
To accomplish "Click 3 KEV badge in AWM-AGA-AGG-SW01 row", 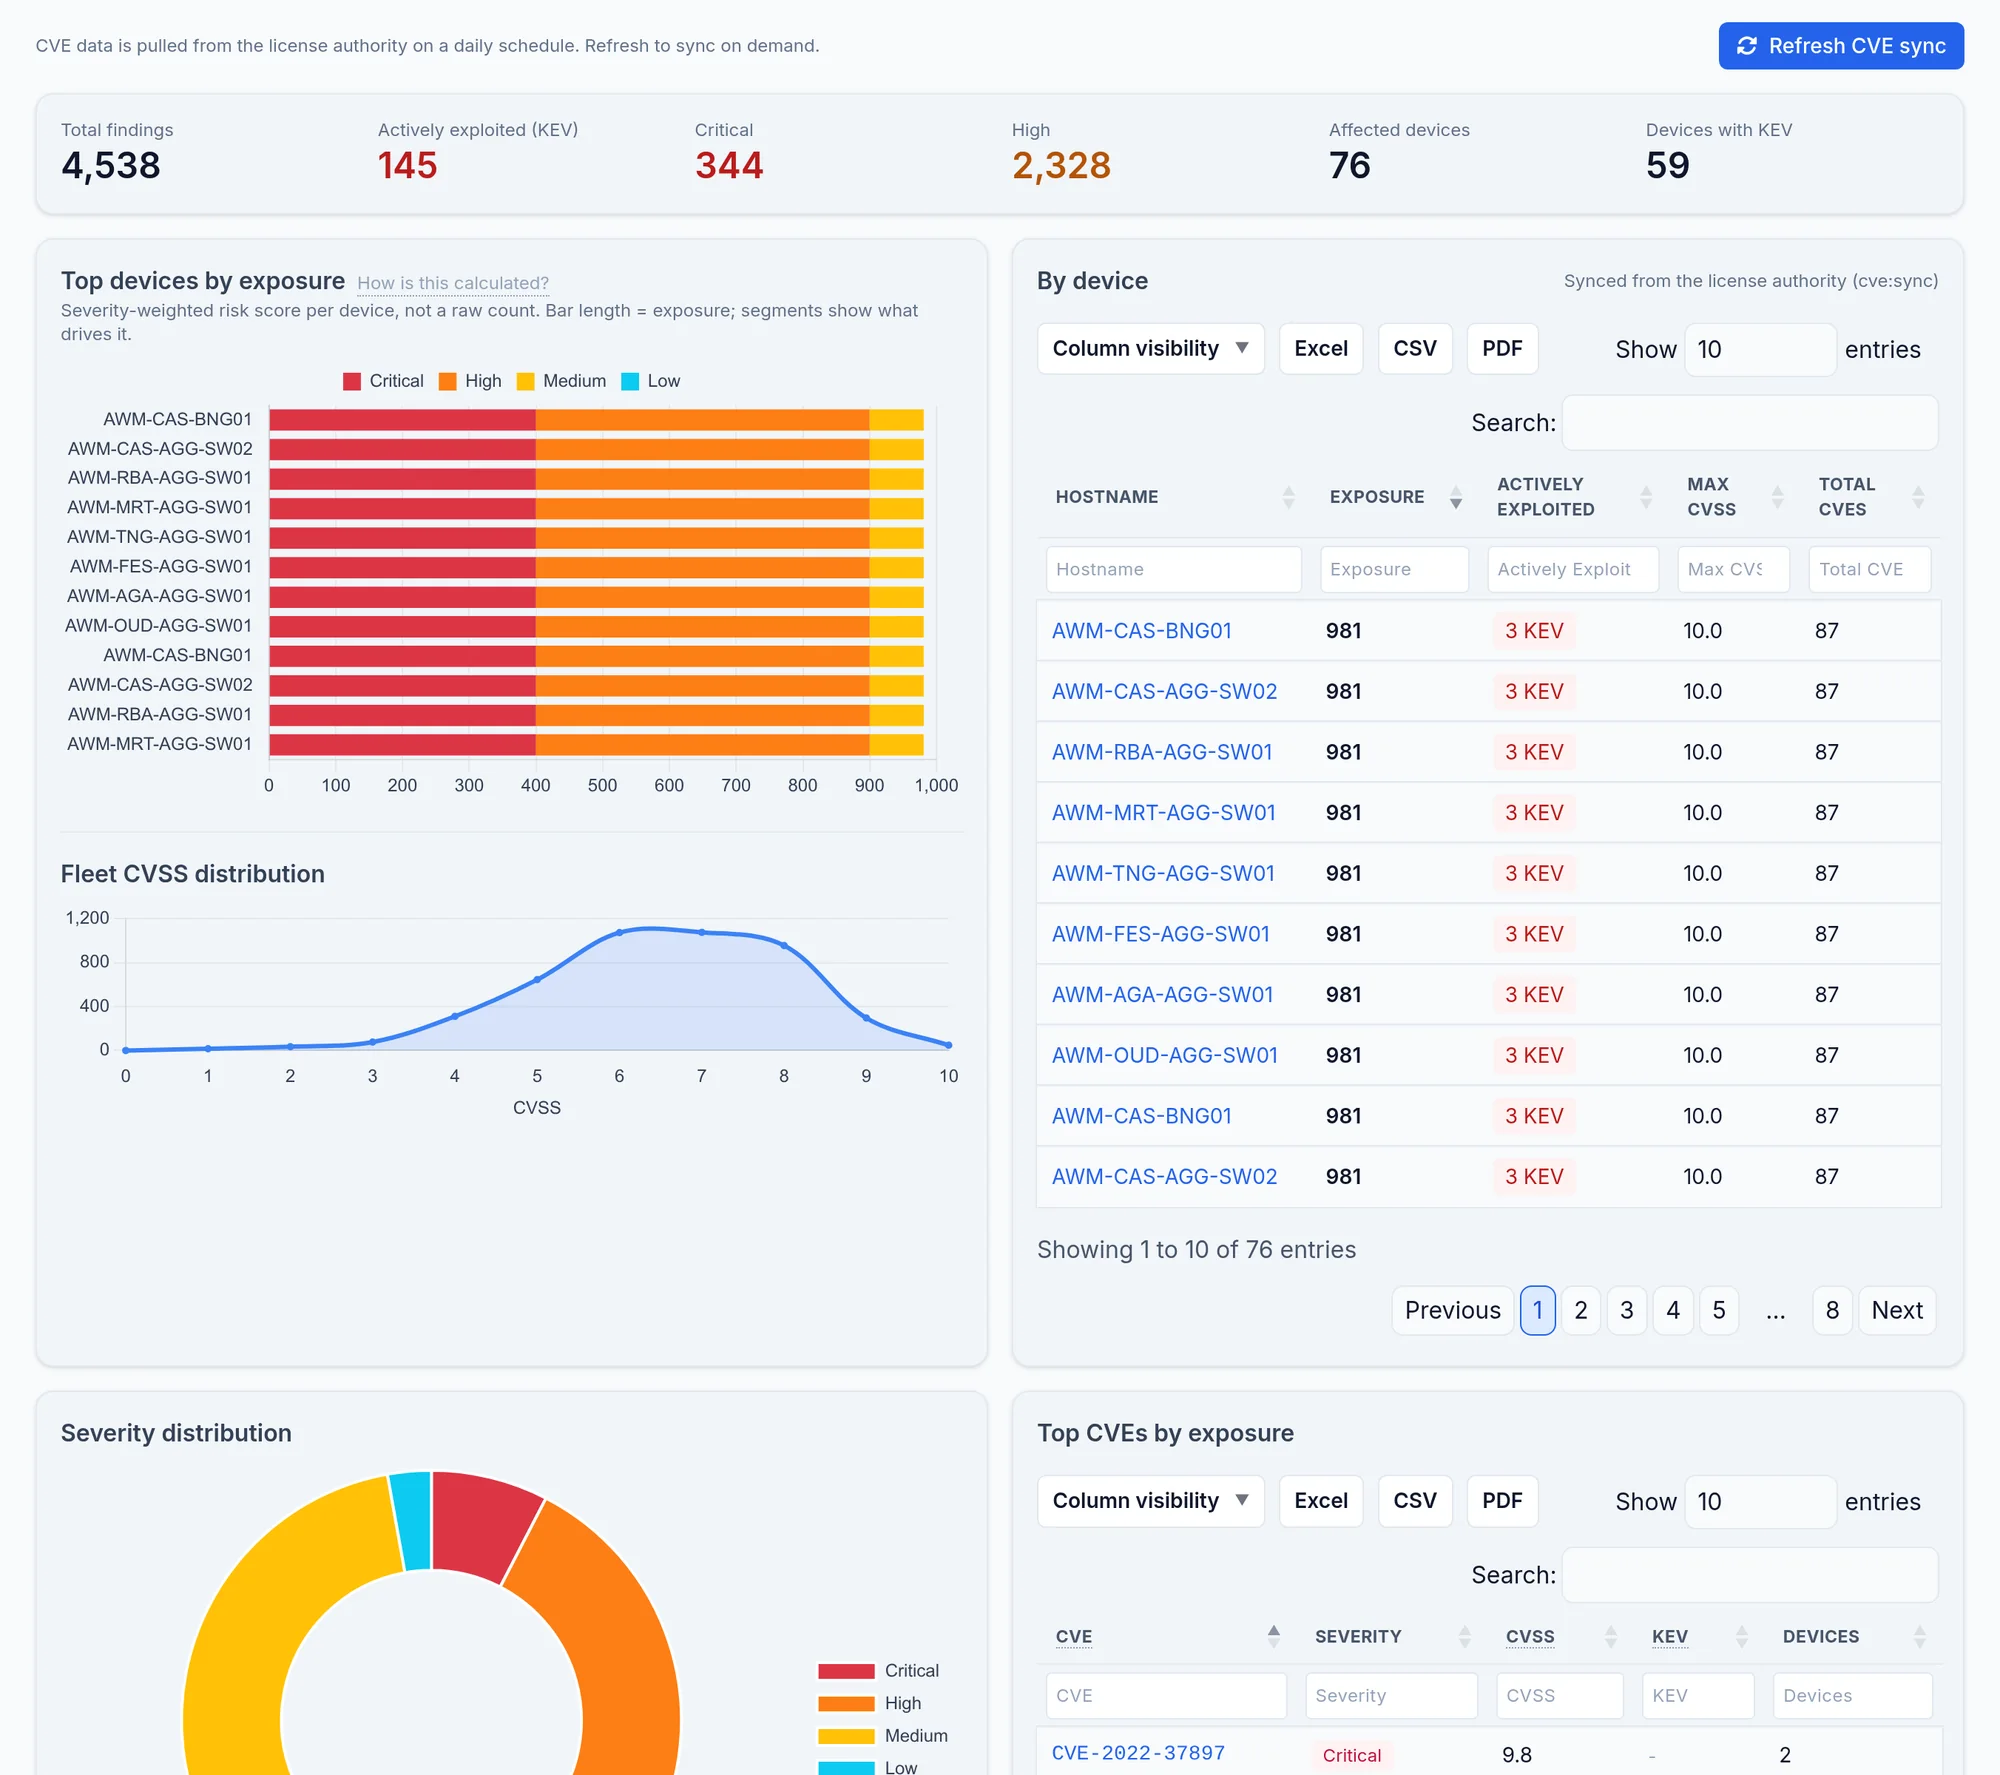I will (1534, 995).
